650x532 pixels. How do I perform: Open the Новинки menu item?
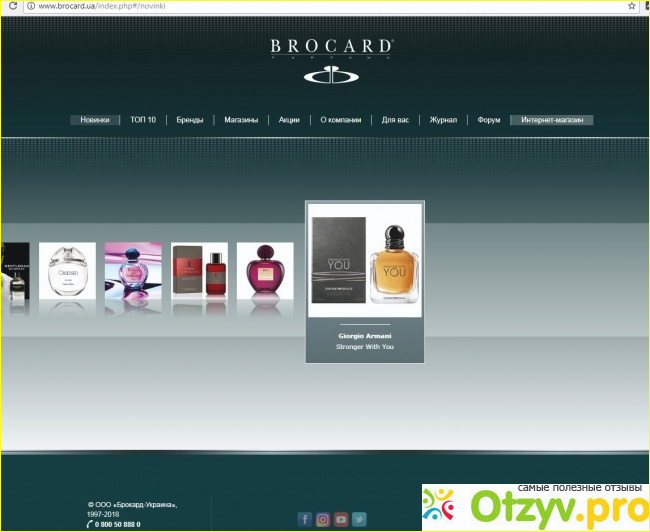pos(95,120)
